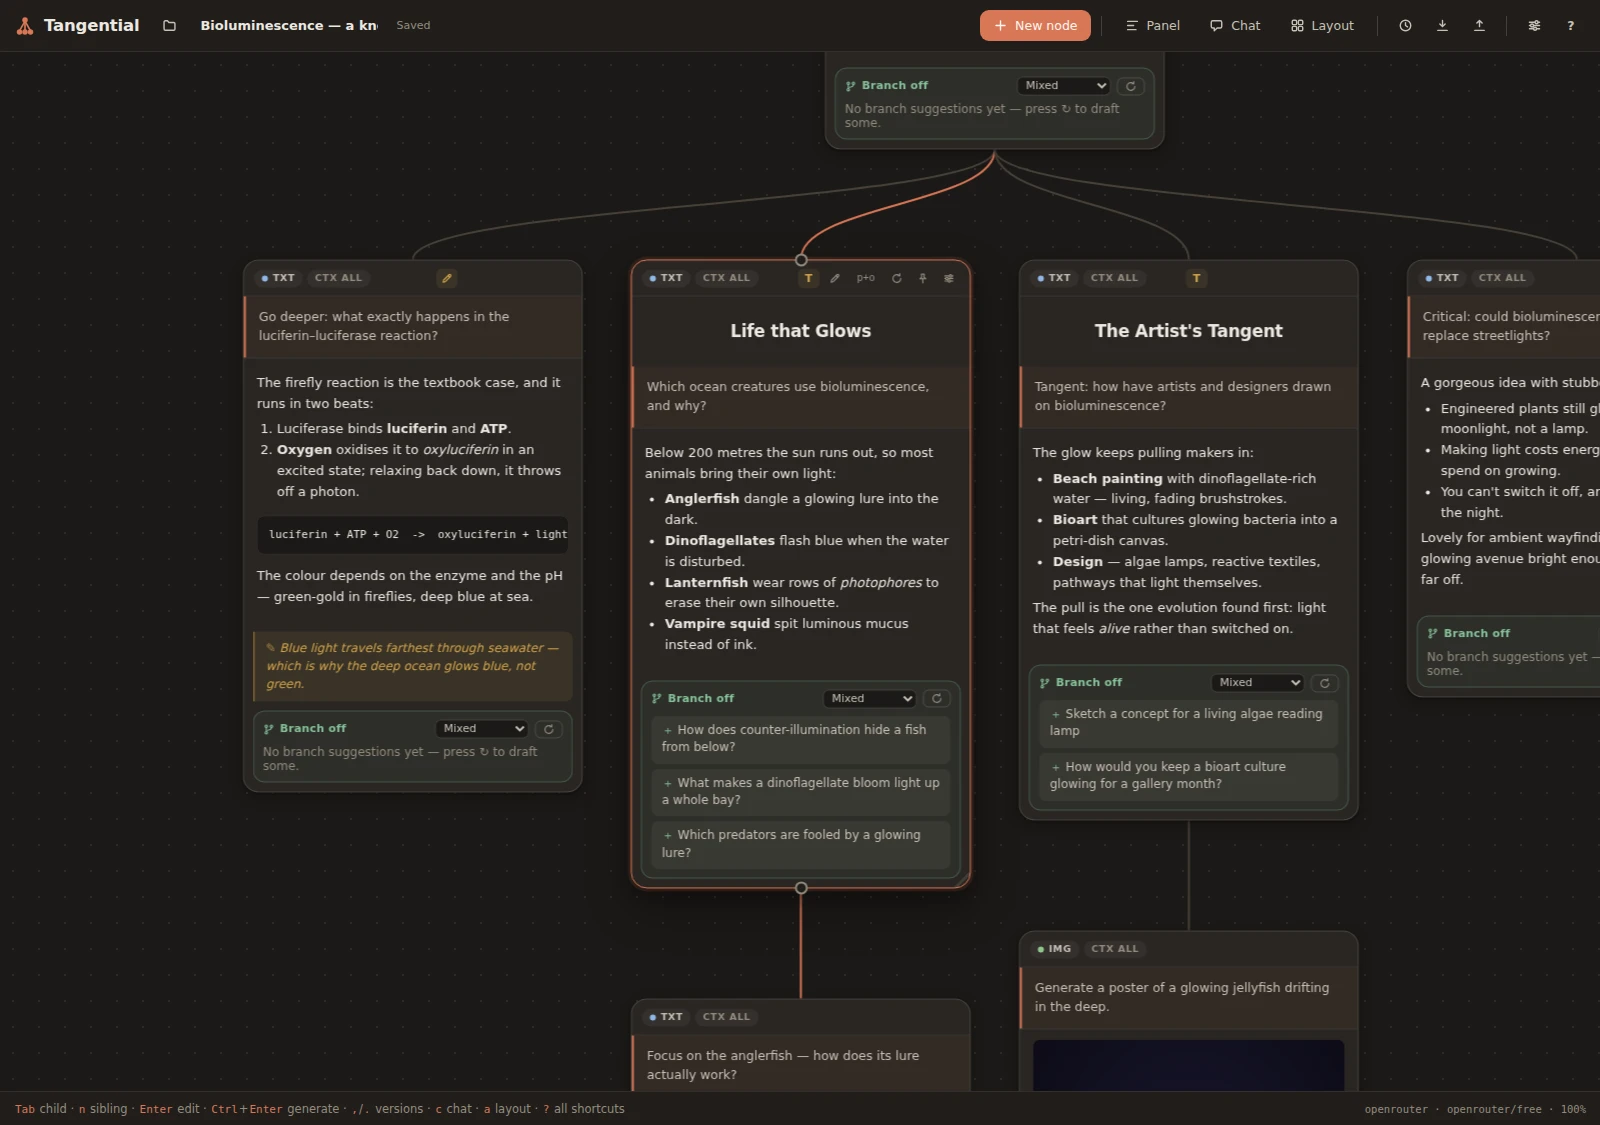The height and width of the screenshot is (1125, 1600).
Task: Click TXT type badge on streetlights critique node
Action: click(x=1442, y=278)
